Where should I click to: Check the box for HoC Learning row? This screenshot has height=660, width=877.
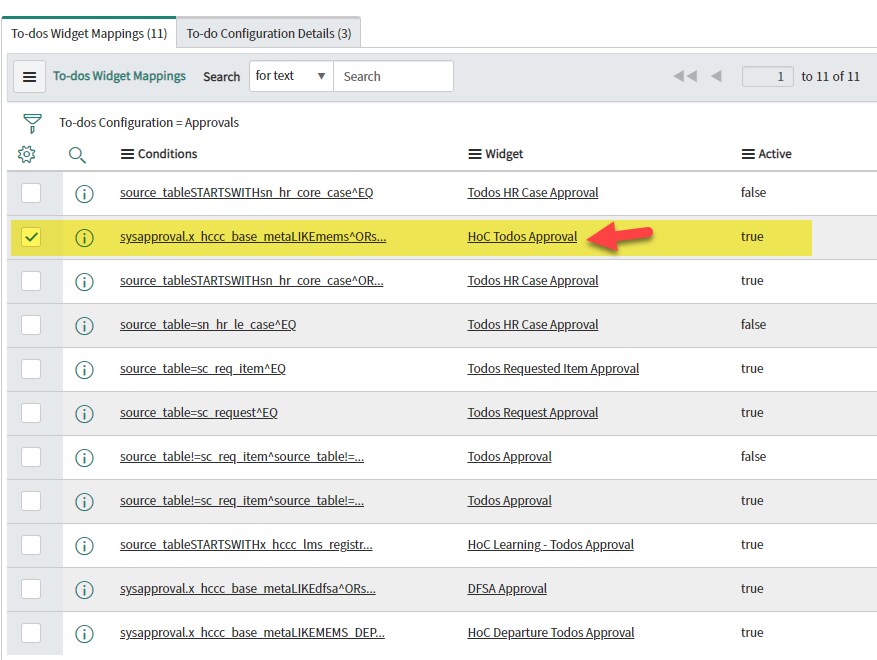tap(31, 545)
